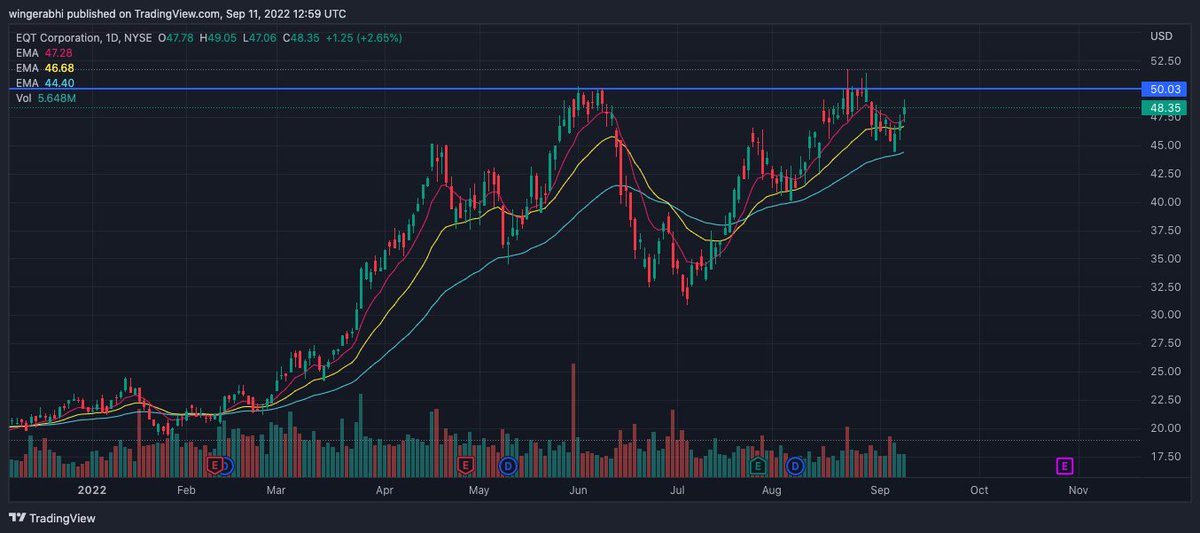
Task: Click the 37.50 price axis label
Action: 1164,231
